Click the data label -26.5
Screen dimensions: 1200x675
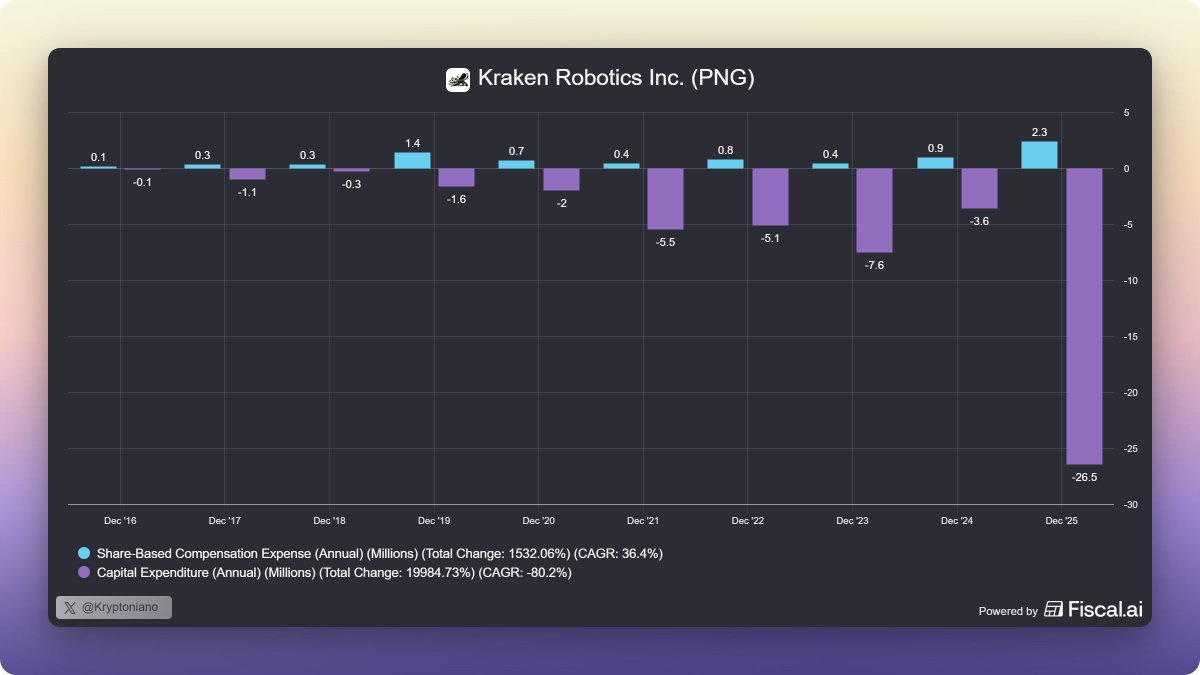pyautogui.click(x=1084, y=477)
